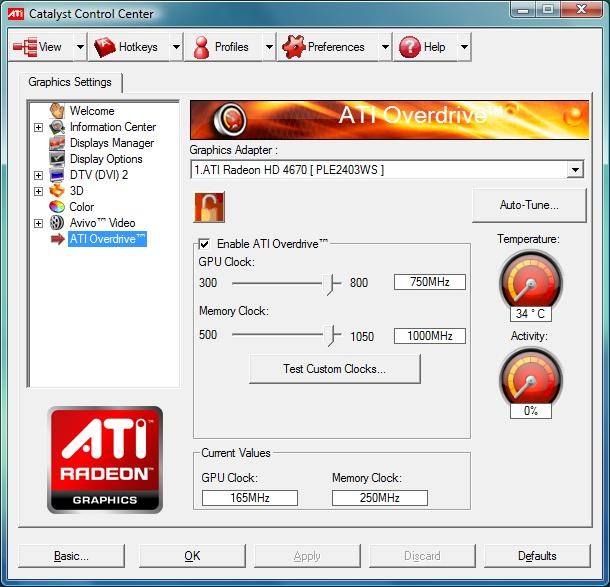Click the current GPU Clock 165MHz field
Viewport: 610px width, 587px height.
[250, 498]
